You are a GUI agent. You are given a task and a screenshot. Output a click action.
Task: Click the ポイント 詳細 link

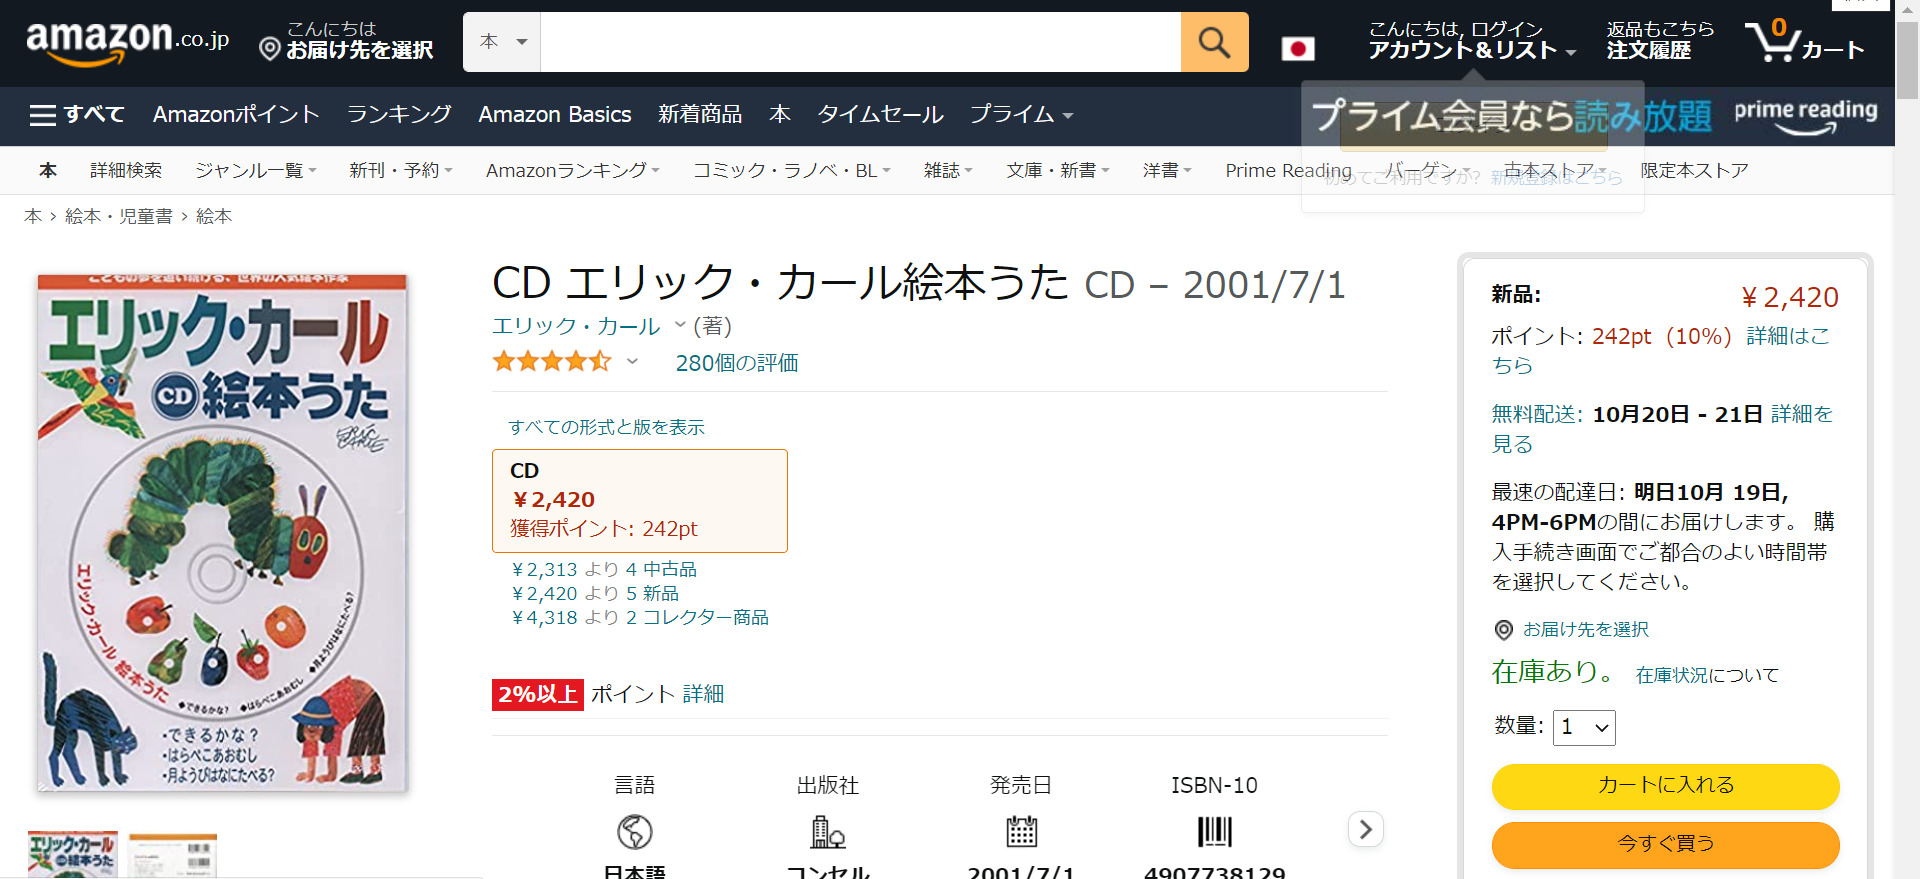(703, 694)
